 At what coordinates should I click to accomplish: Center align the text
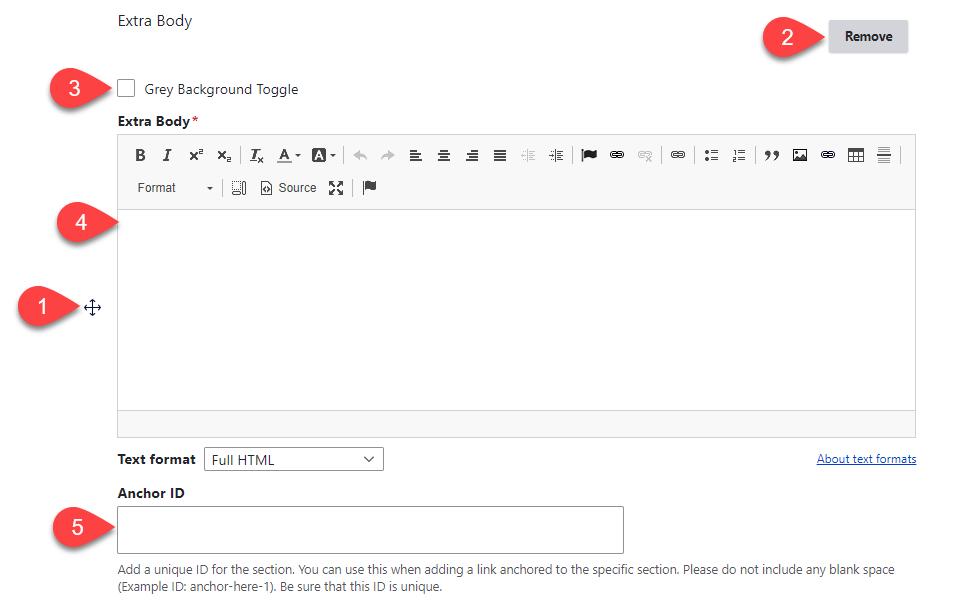coord(444,155)
